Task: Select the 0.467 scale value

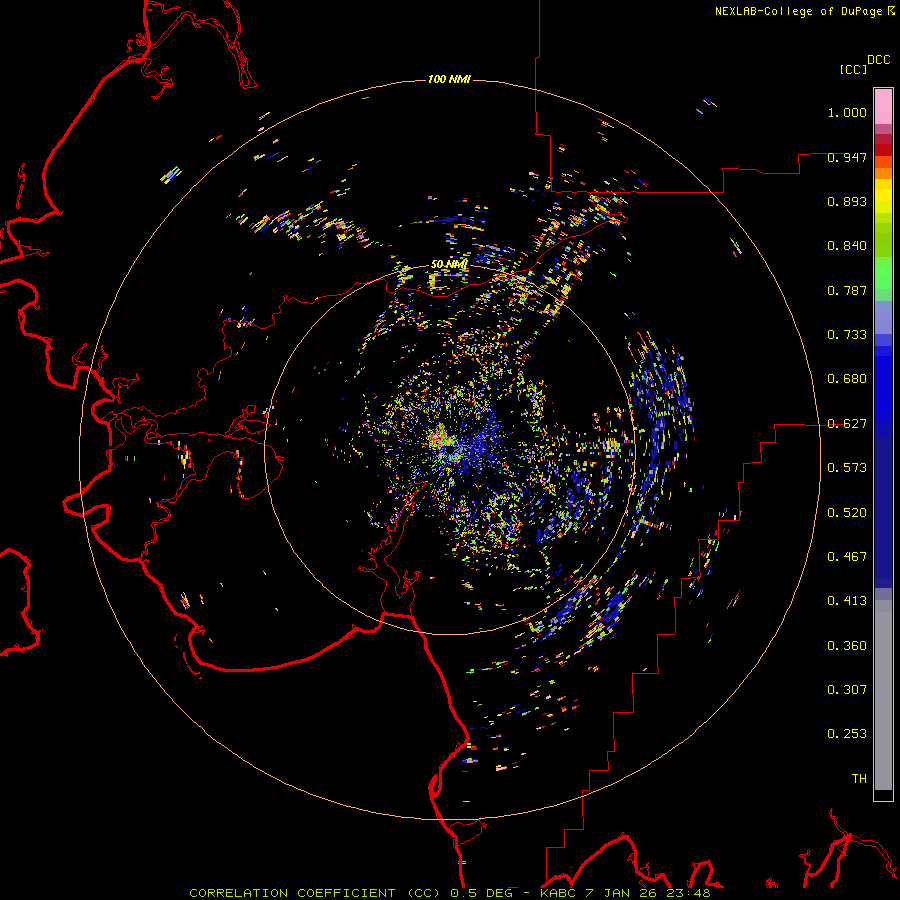Action: pyautogui.click(x=847, y=557)
